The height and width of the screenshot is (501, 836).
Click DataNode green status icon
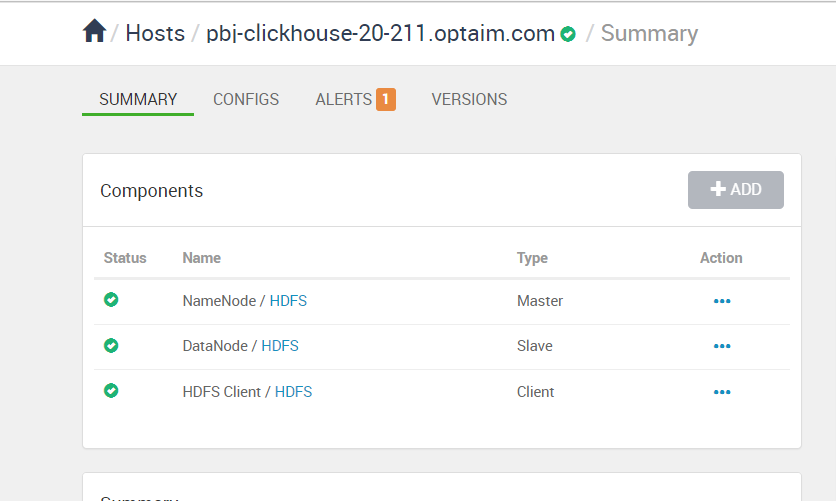click(111, 345)
